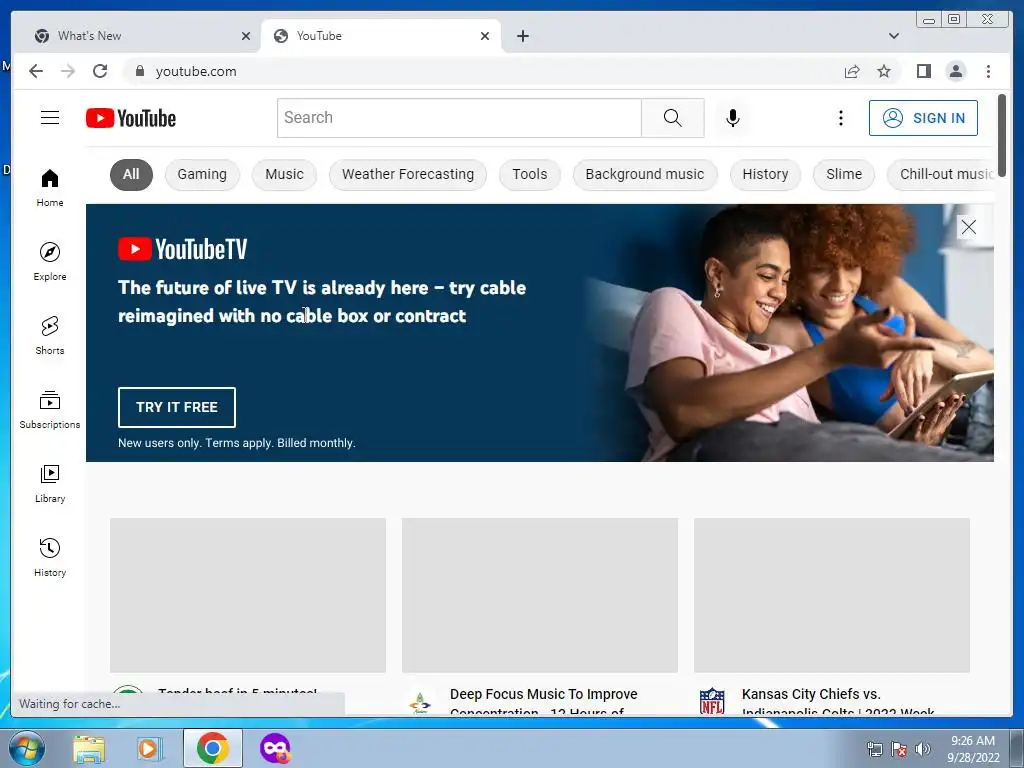Open Subscriptions in sidebar
Image resolution: width=1024 pixels, height=768 pixels.
50,409
